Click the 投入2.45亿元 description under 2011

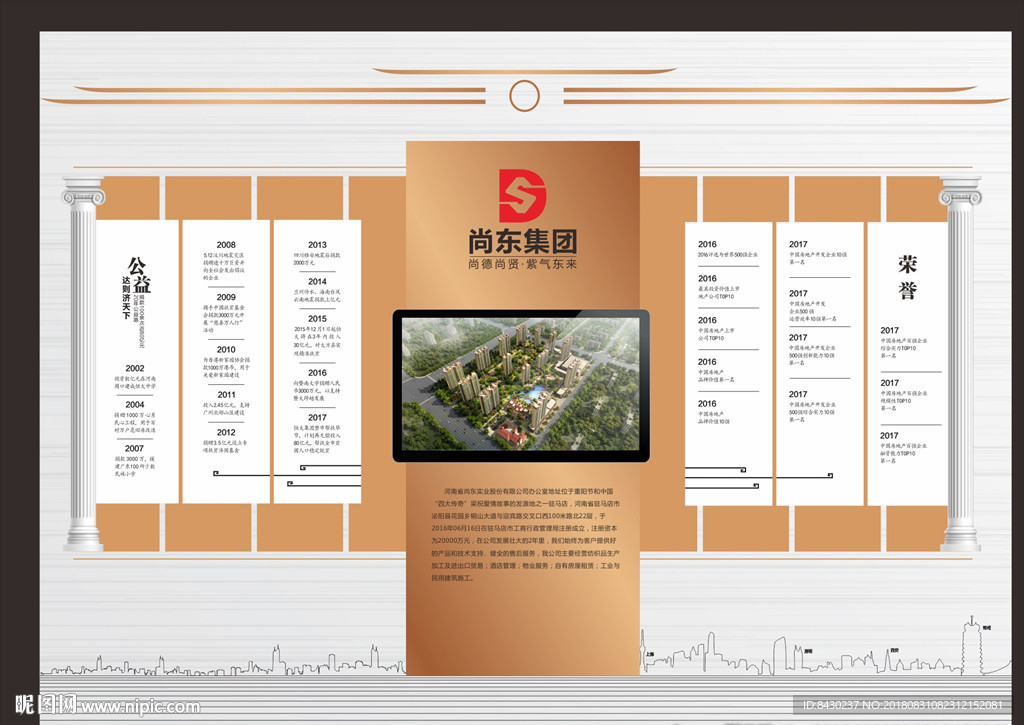225,409
